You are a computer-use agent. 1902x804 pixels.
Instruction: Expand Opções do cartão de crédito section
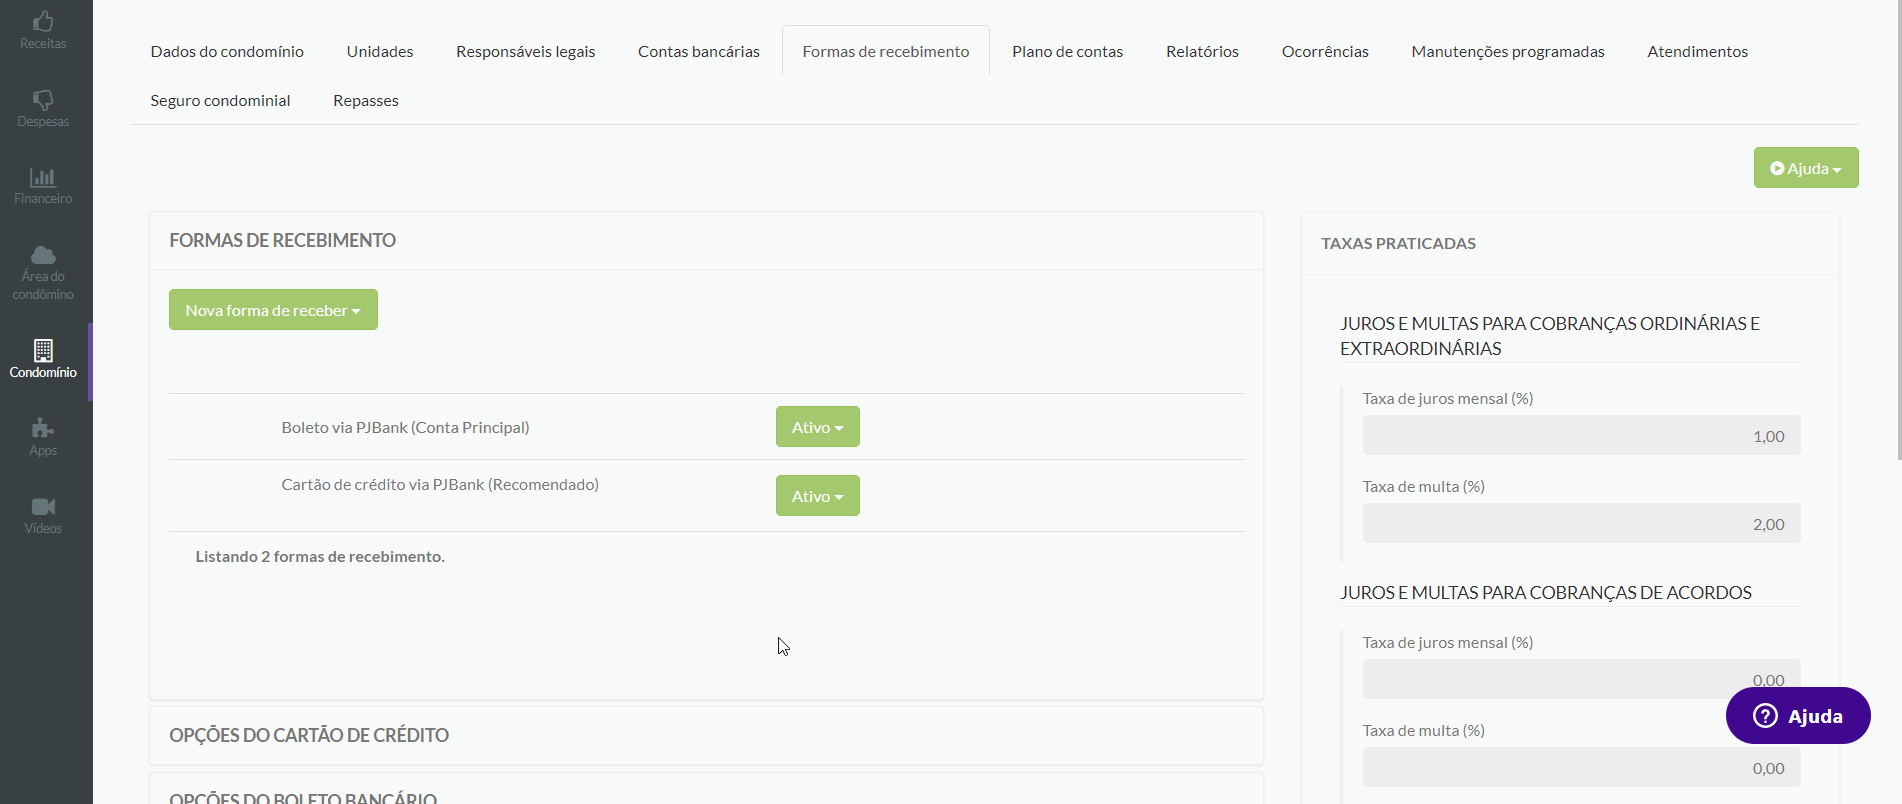click(x=706, y=736)
